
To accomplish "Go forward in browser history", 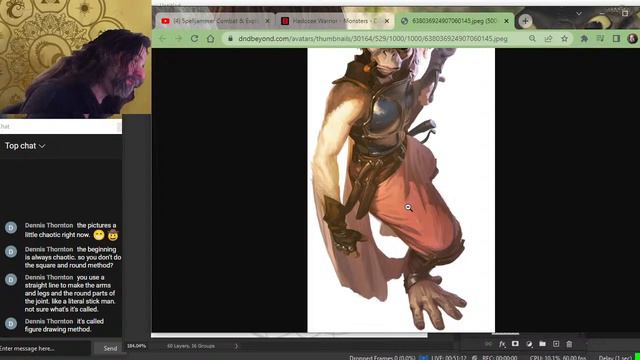I will 178,38.
